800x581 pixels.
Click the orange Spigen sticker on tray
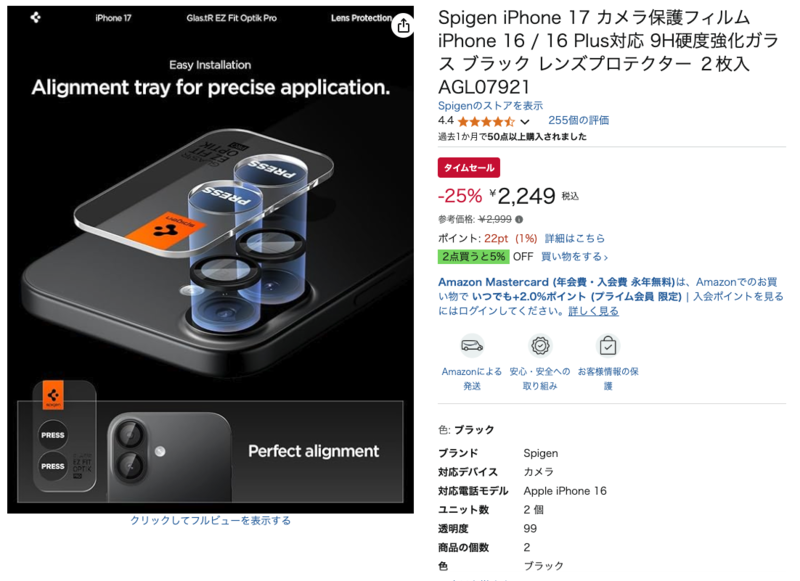165,228
